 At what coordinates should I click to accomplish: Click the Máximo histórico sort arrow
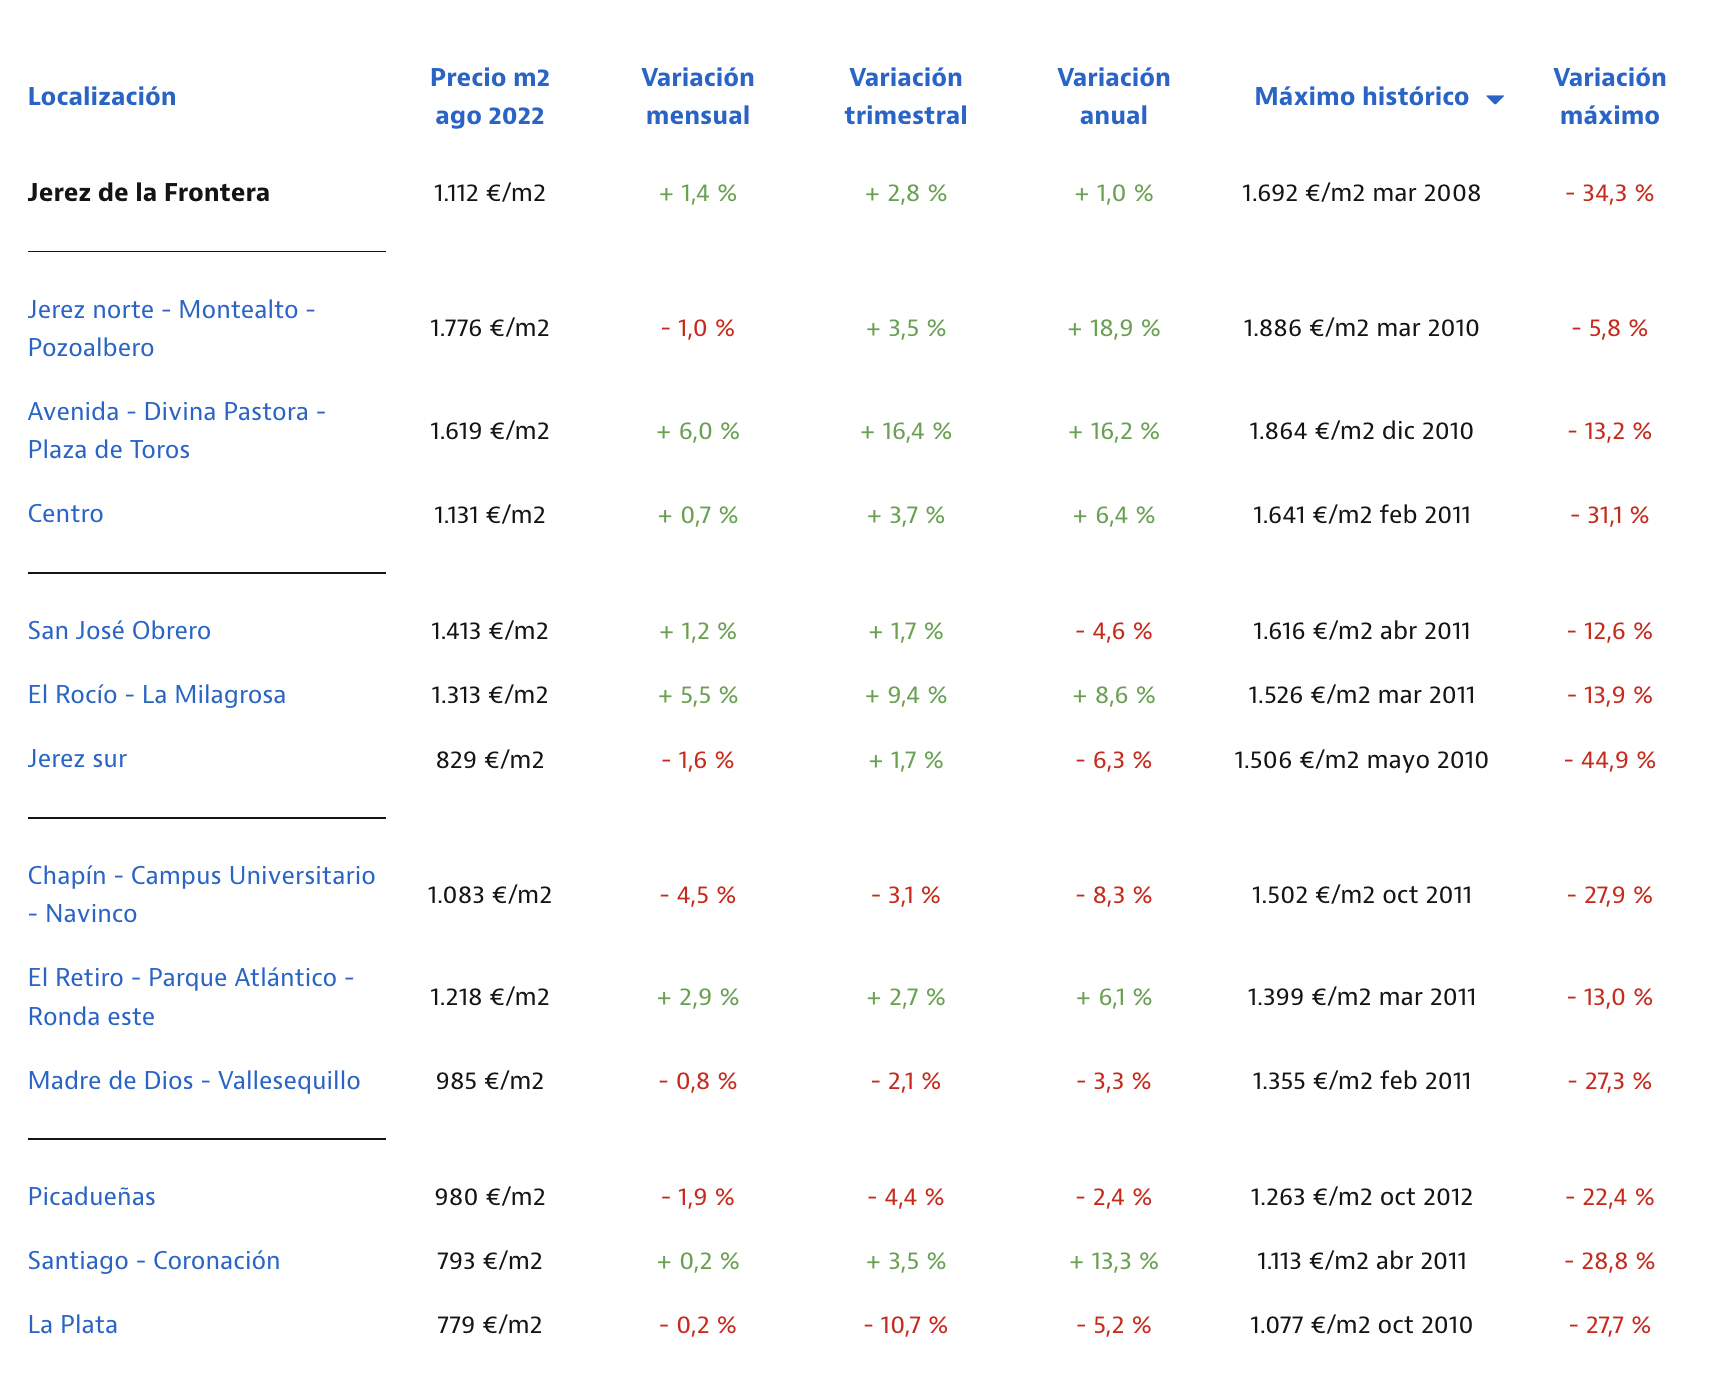pos(1495,98)
